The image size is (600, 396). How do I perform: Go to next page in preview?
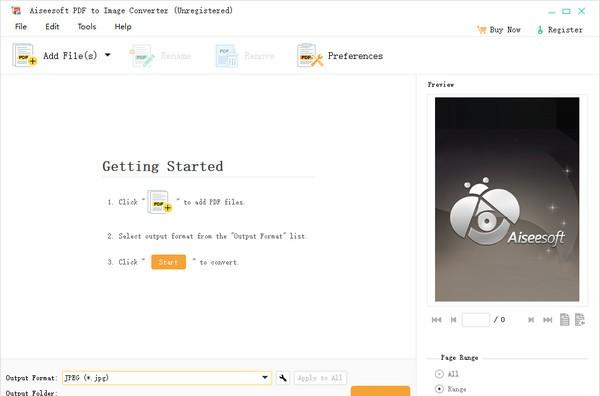click(531, 319)
